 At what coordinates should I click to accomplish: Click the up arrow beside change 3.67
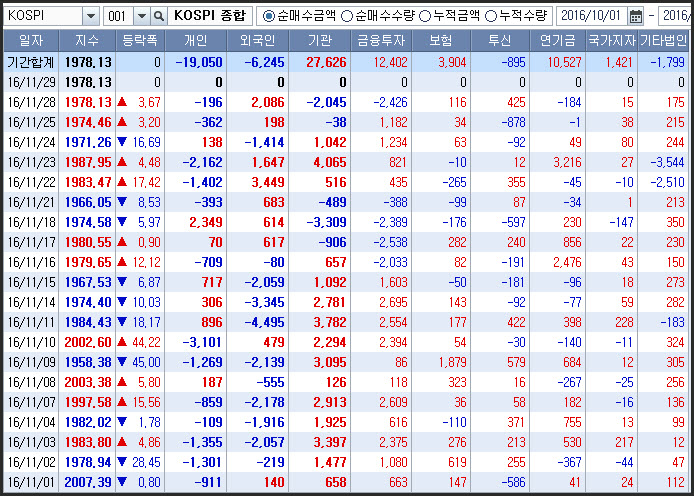pyautogui.click(x=122, y=102)
